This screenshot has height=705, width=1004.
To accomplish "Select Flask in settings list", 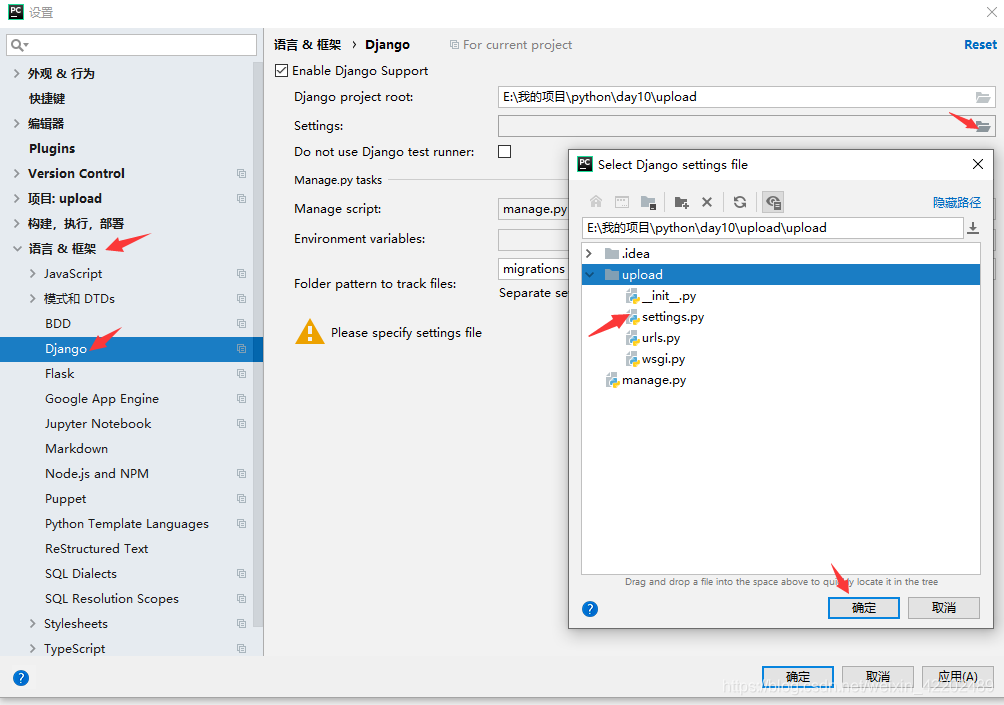I will coord(60,373).
